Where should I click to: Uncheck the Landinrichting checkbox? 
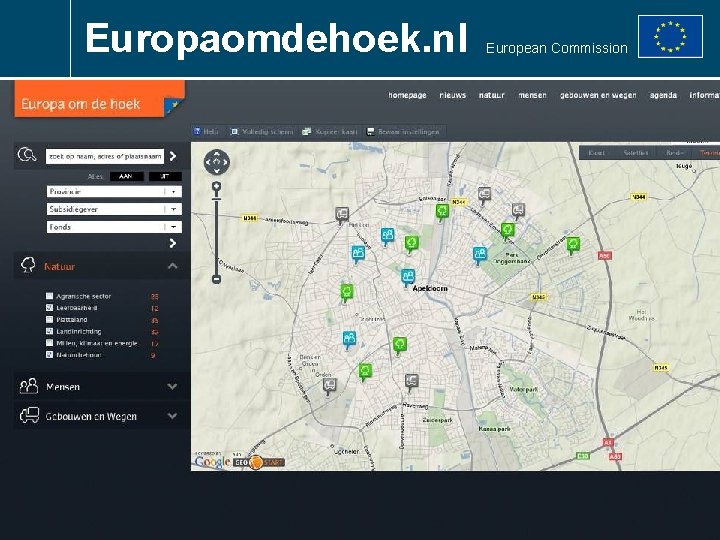pos(50,331)
